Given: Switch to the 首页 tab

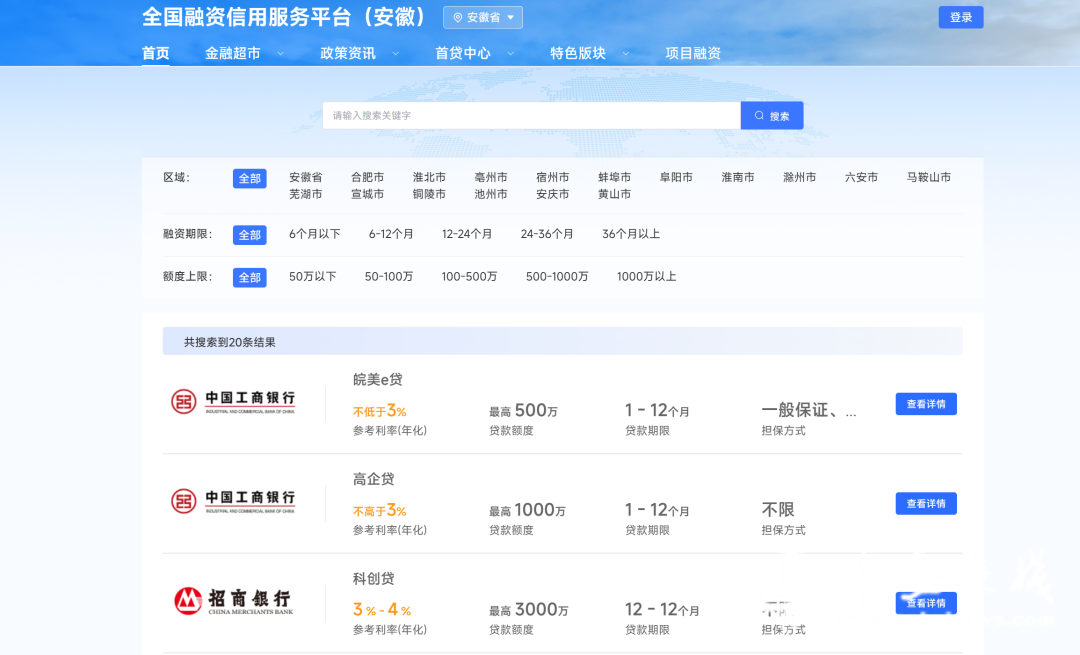Looking at the screenshot, I should pos(156,53).
